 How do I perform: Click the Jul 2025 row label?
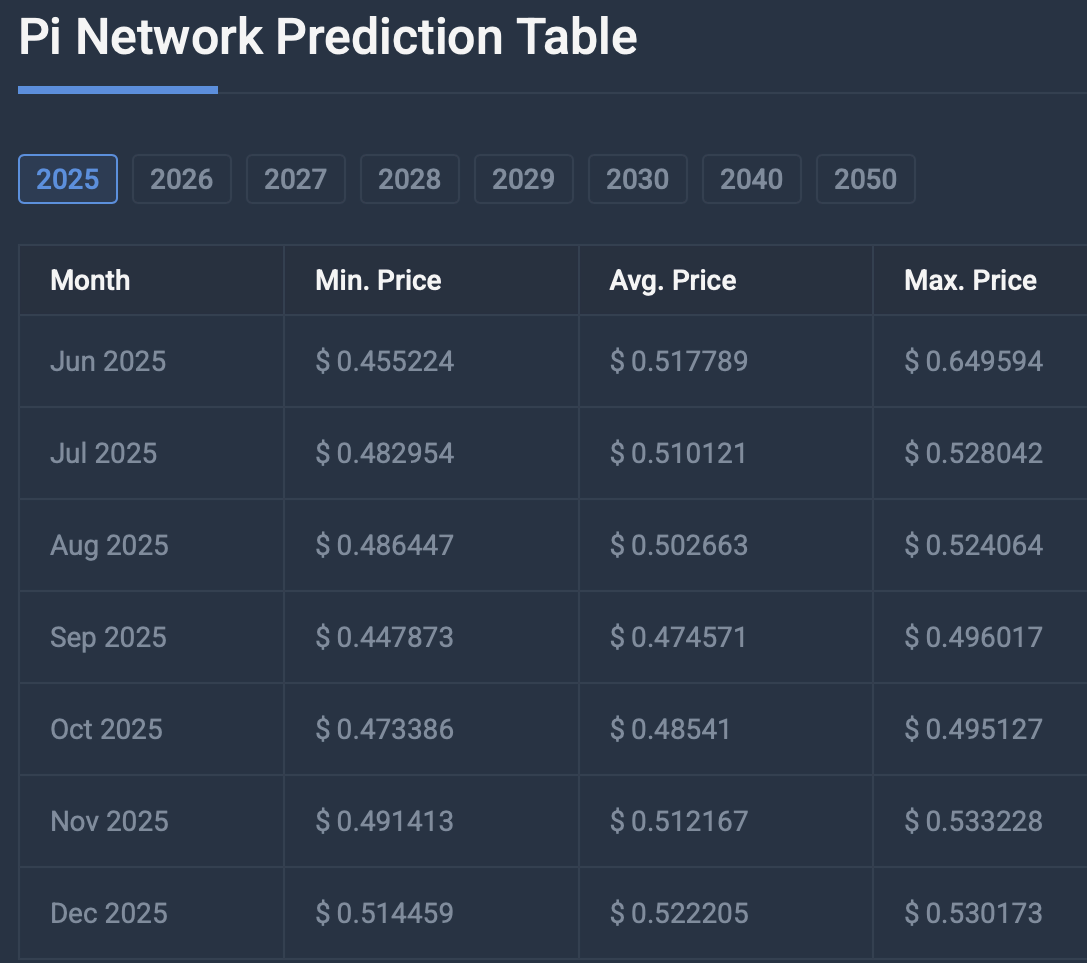104,453
